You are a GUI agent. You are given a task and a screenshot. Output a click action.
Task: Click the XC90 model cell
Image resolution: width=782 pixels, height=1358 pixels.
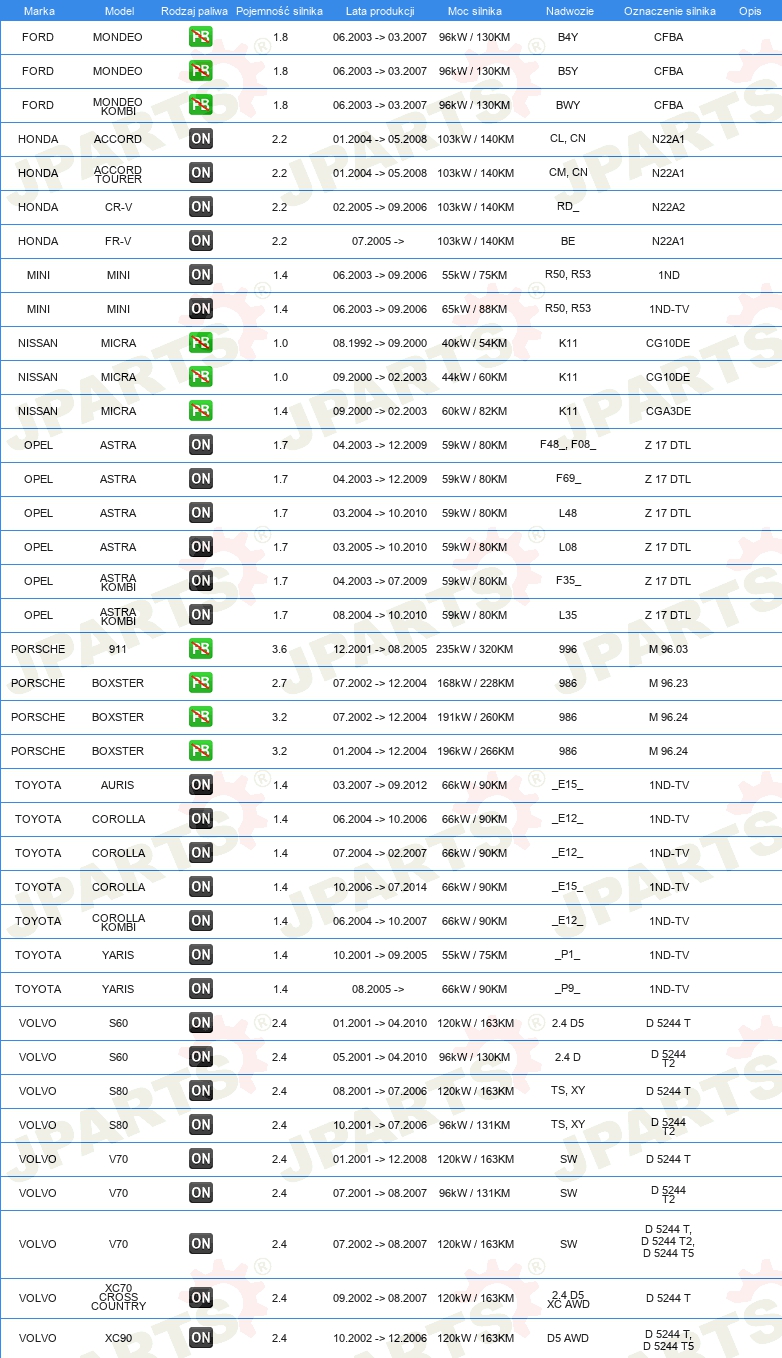[x=118, y=1338]
